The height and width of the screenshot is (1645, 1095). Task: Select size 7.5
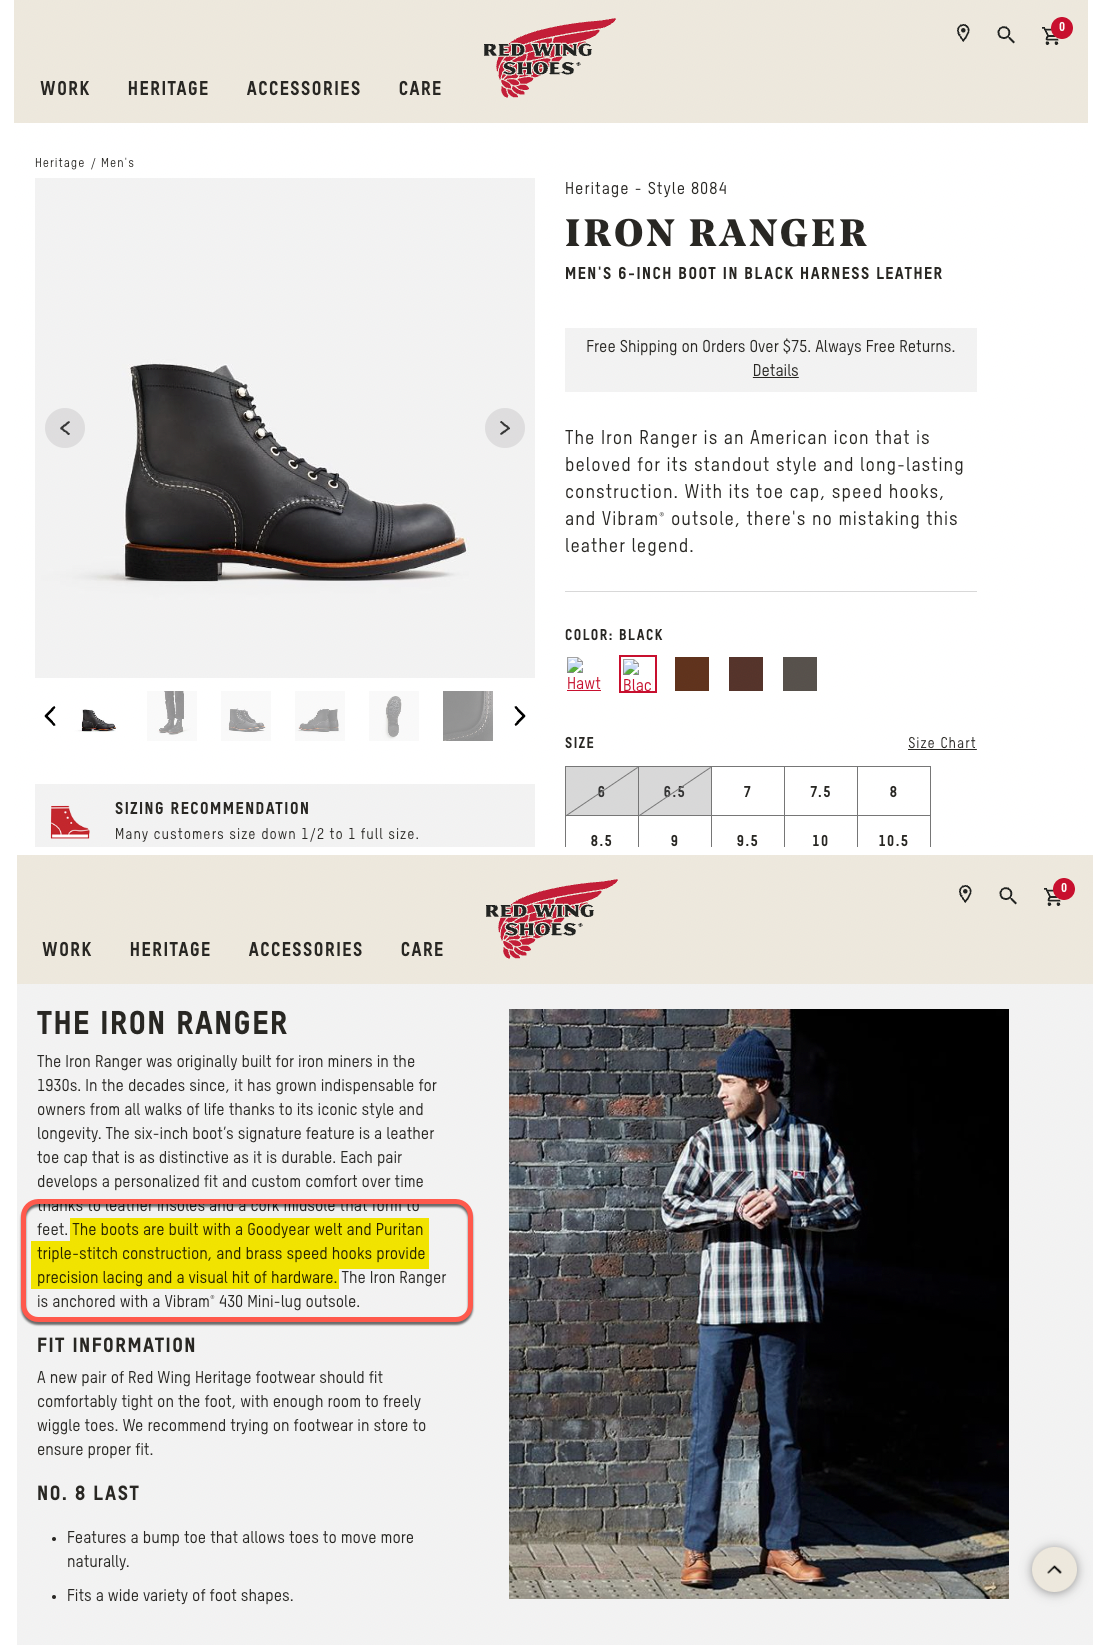pos(821,791)
